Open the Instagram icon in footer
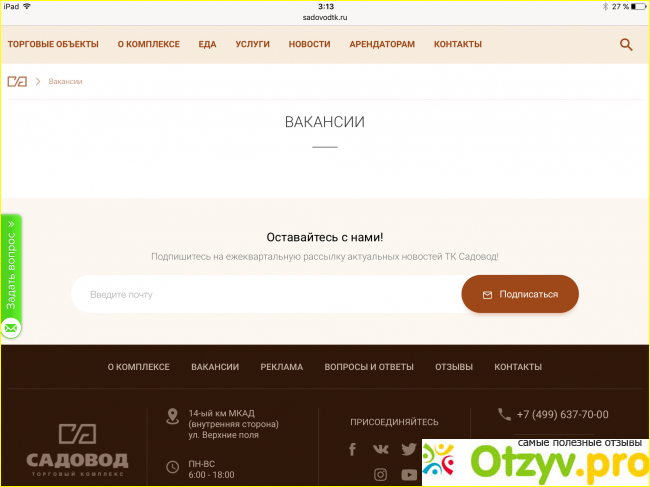Screen dimensions: 650x487 [x=381, y=474]
